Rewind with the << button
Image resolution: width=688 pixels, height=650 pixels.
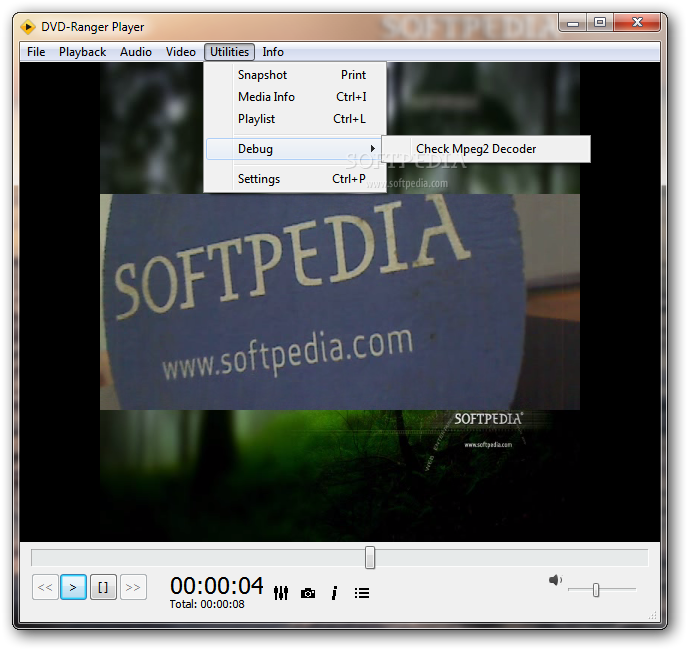point(45,587)
